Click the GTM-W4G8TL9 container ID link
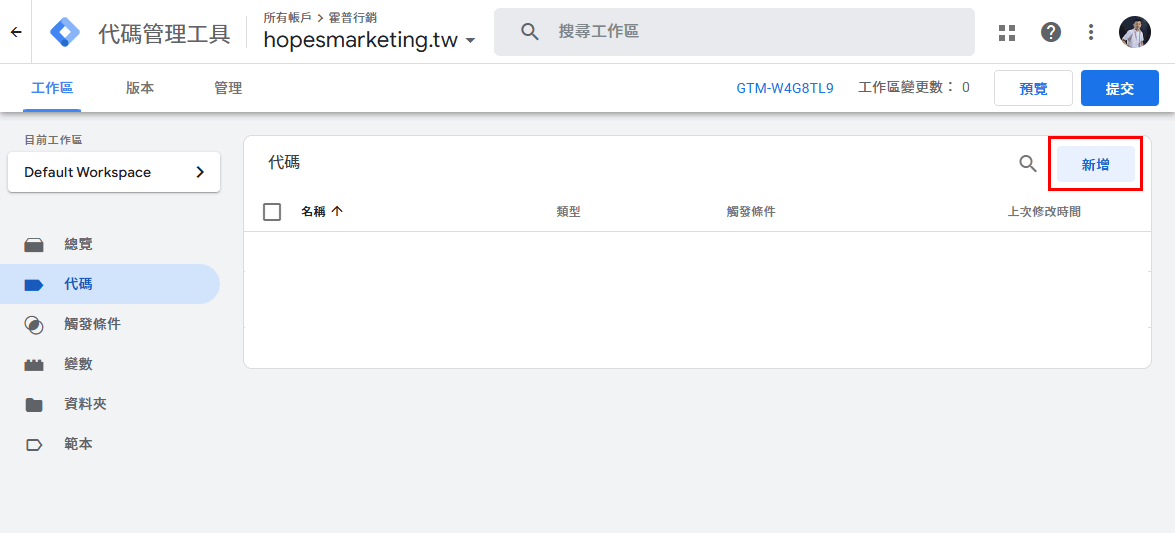 point(785,88)
